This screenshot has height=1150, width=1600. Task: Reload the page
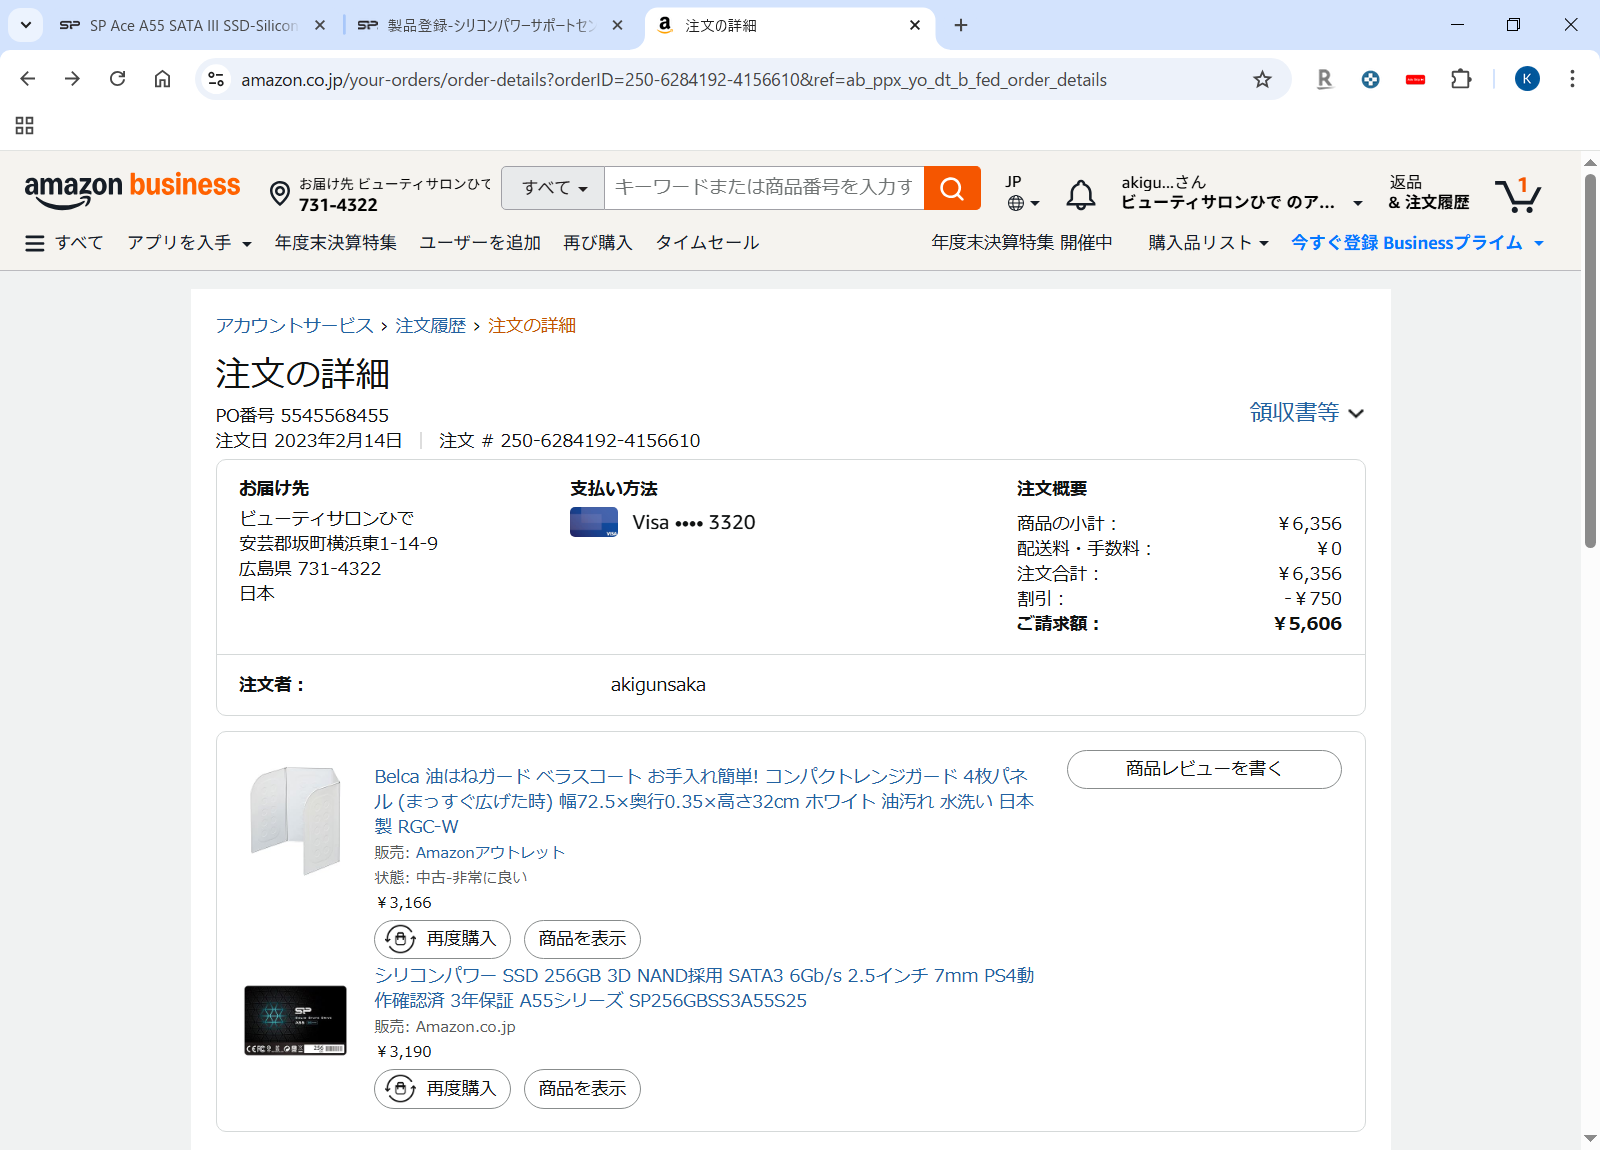tap(117, 79)
